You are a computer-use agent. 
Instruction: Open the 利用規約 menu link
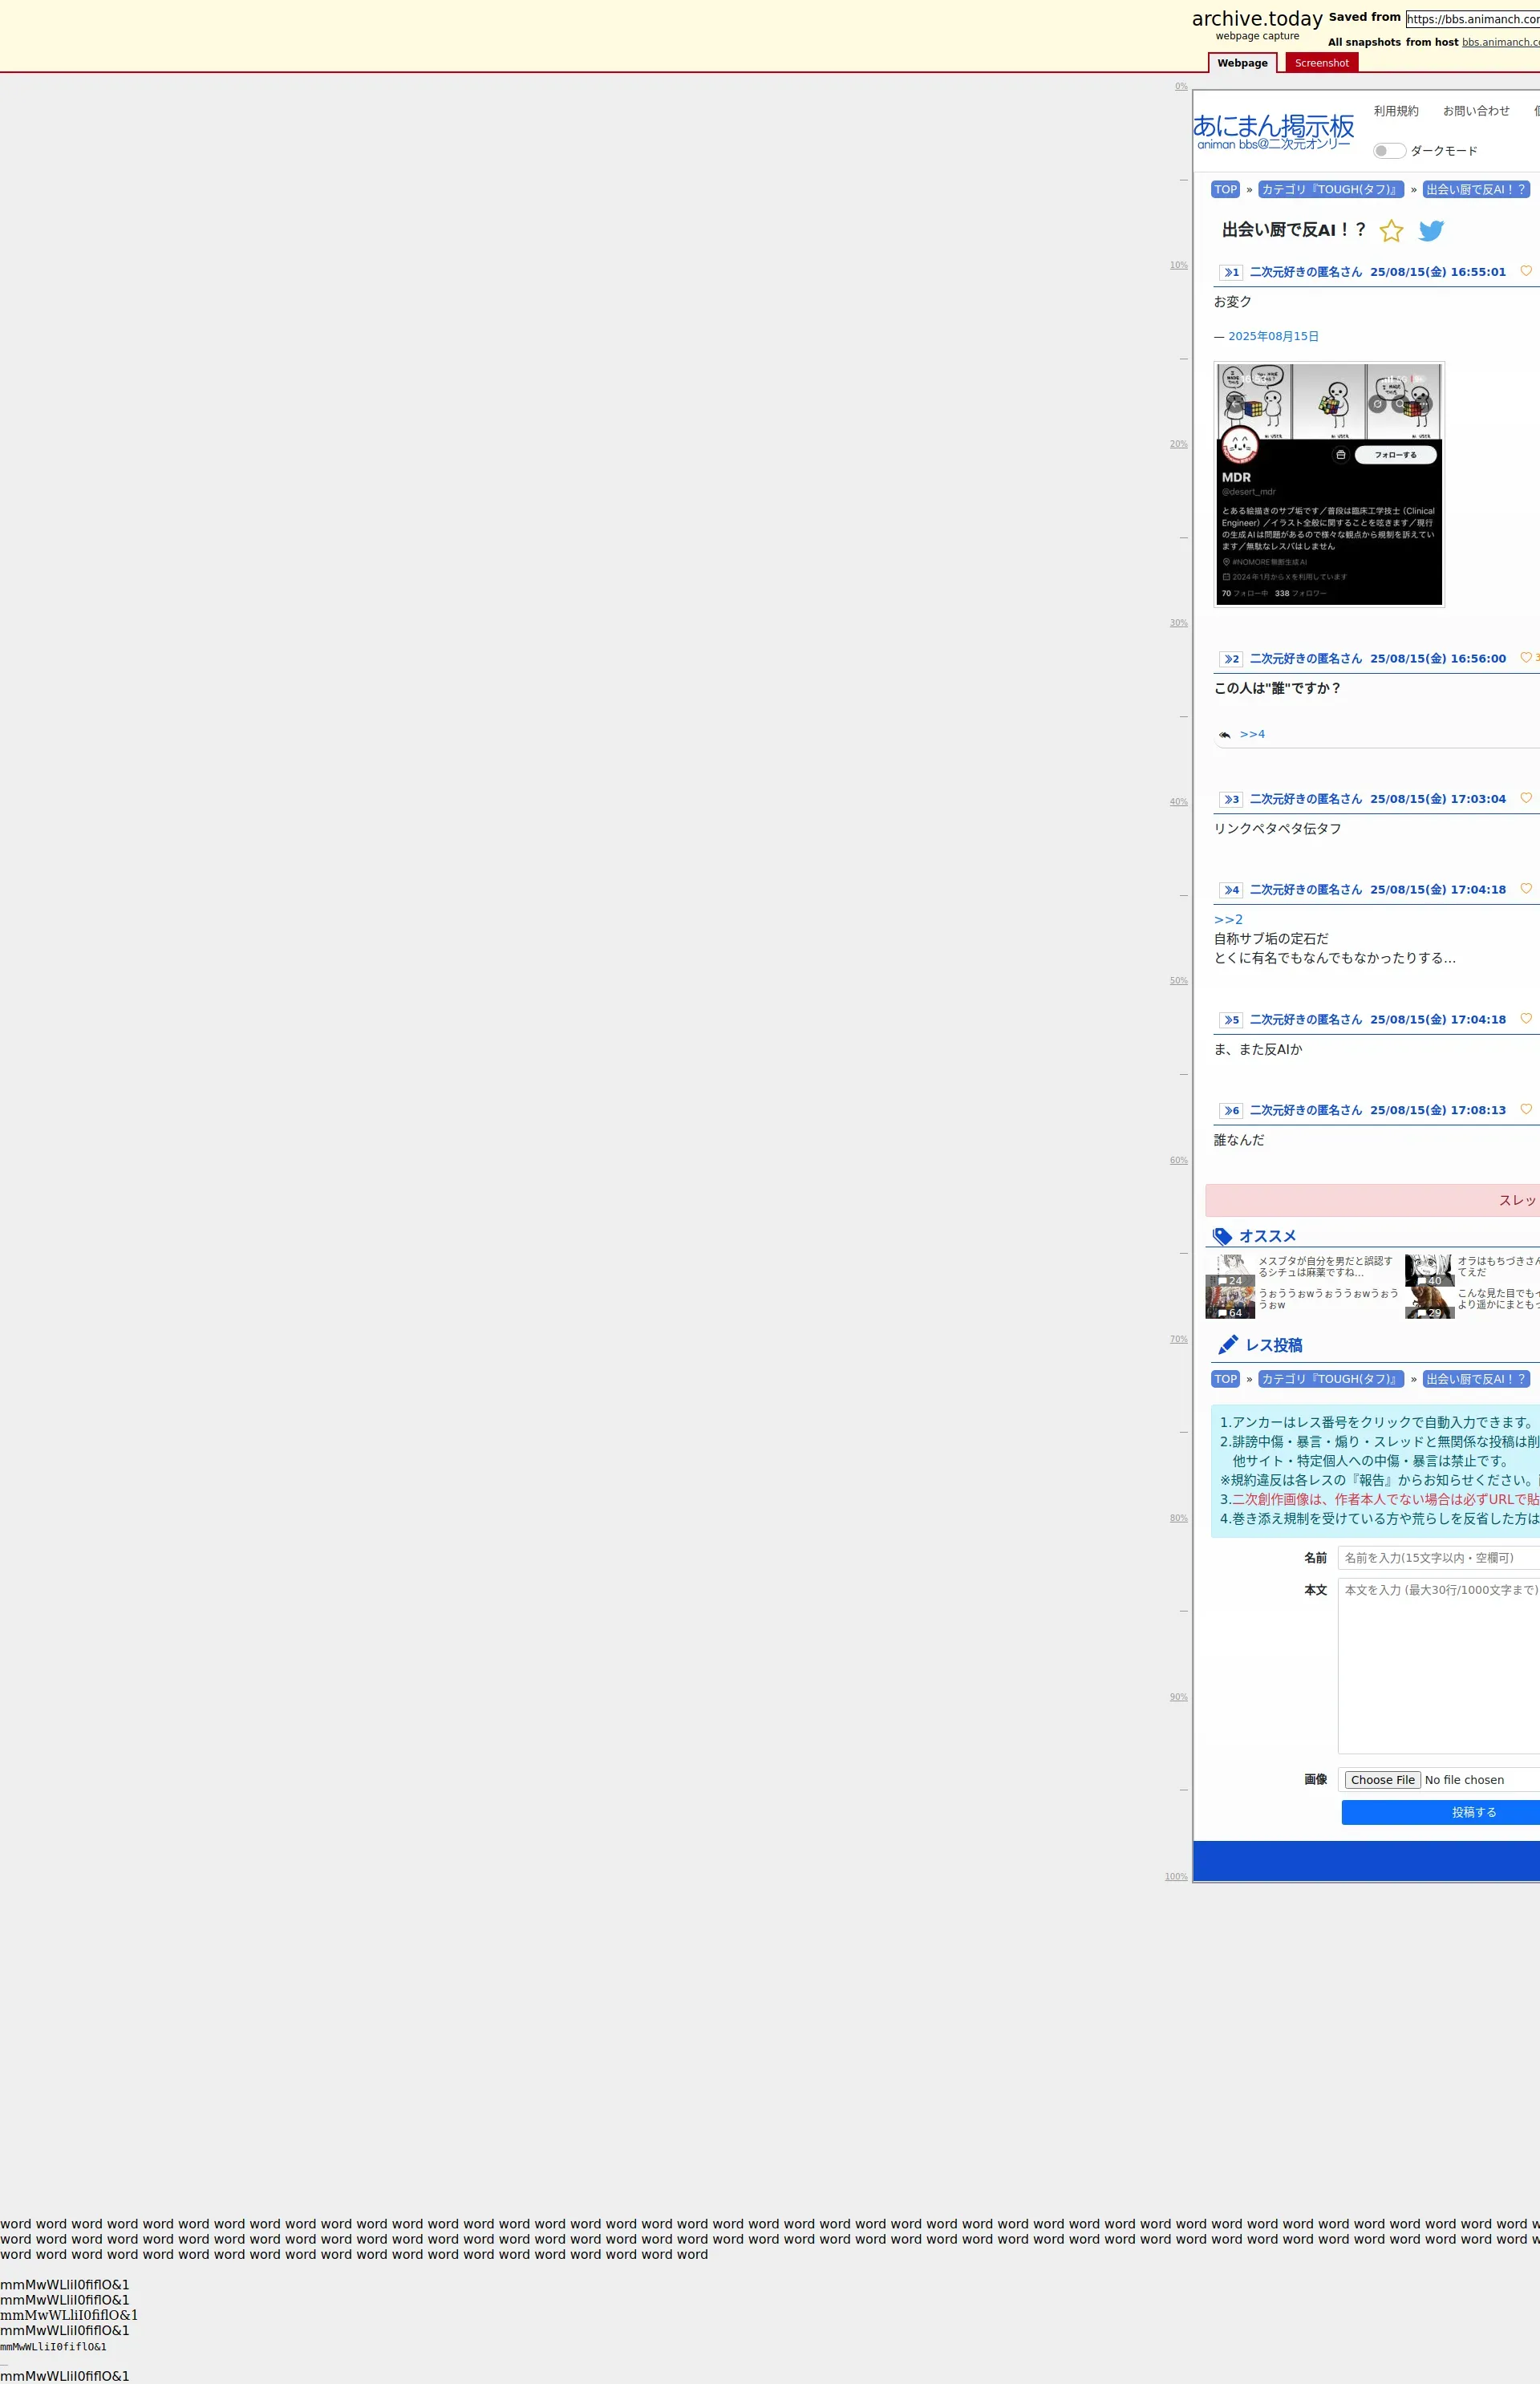click(x=1395, y=111)
